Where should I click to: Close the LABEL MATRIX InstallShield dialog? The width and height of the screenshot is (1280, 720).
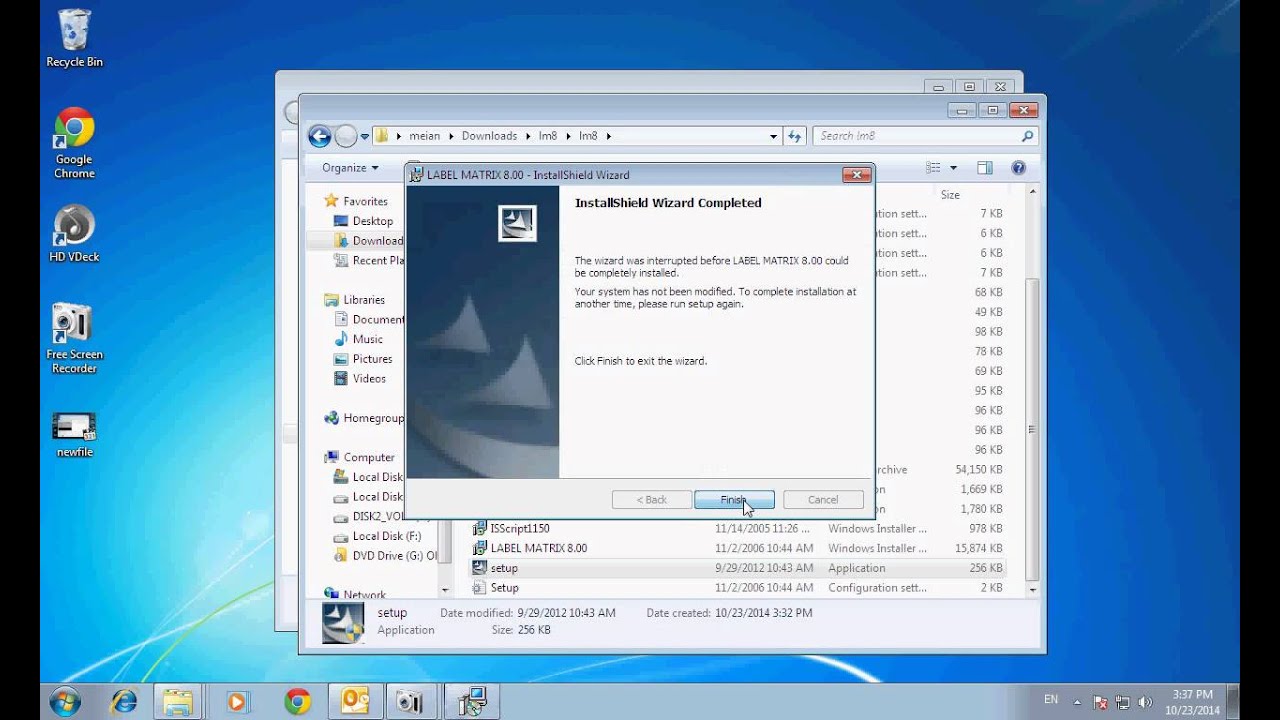(x=856, y=175)
